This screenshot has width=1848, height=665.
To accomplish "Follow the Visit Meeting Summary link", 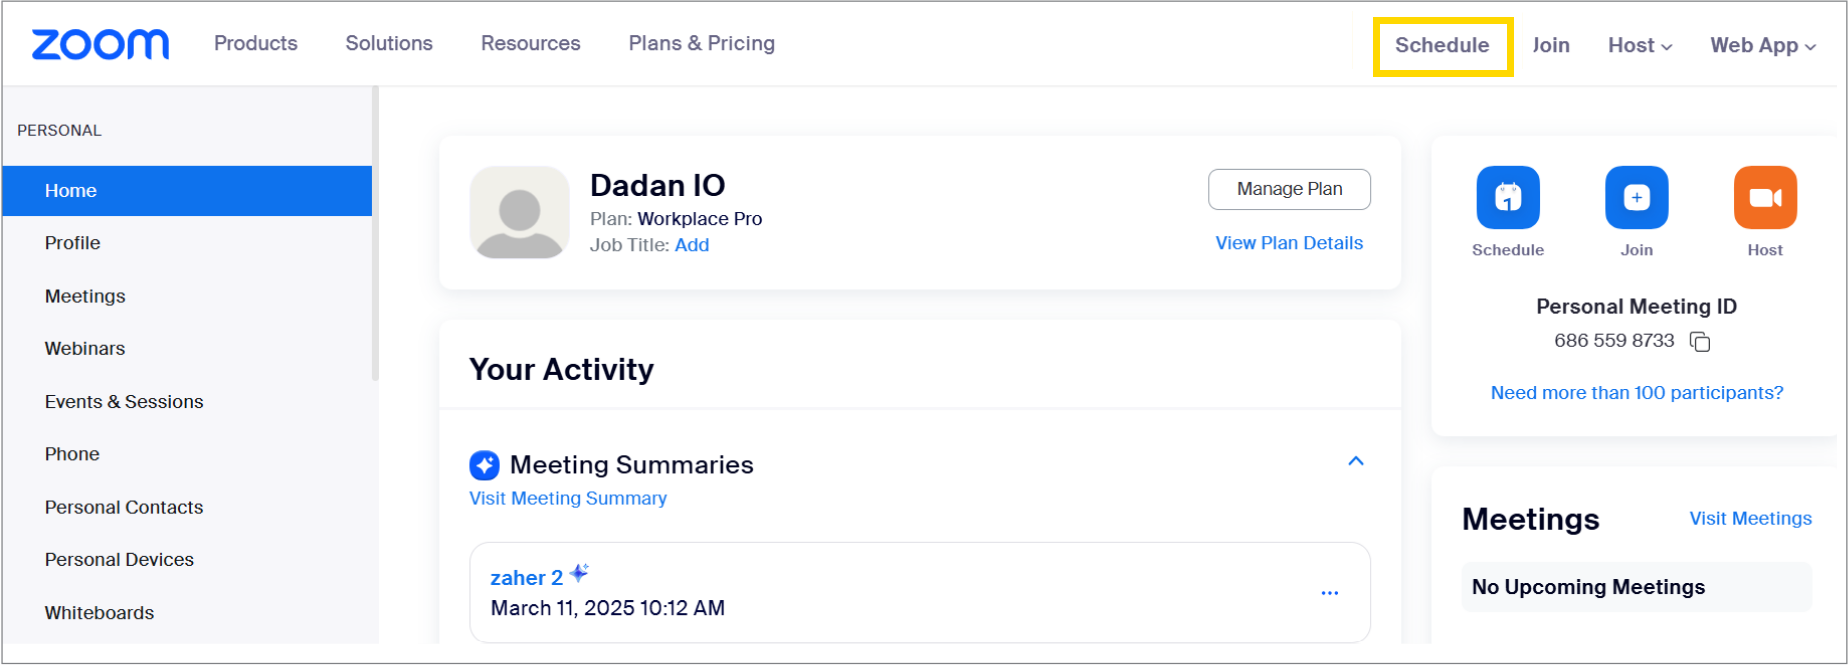I will pyautogui.click(x=567, y=498).
